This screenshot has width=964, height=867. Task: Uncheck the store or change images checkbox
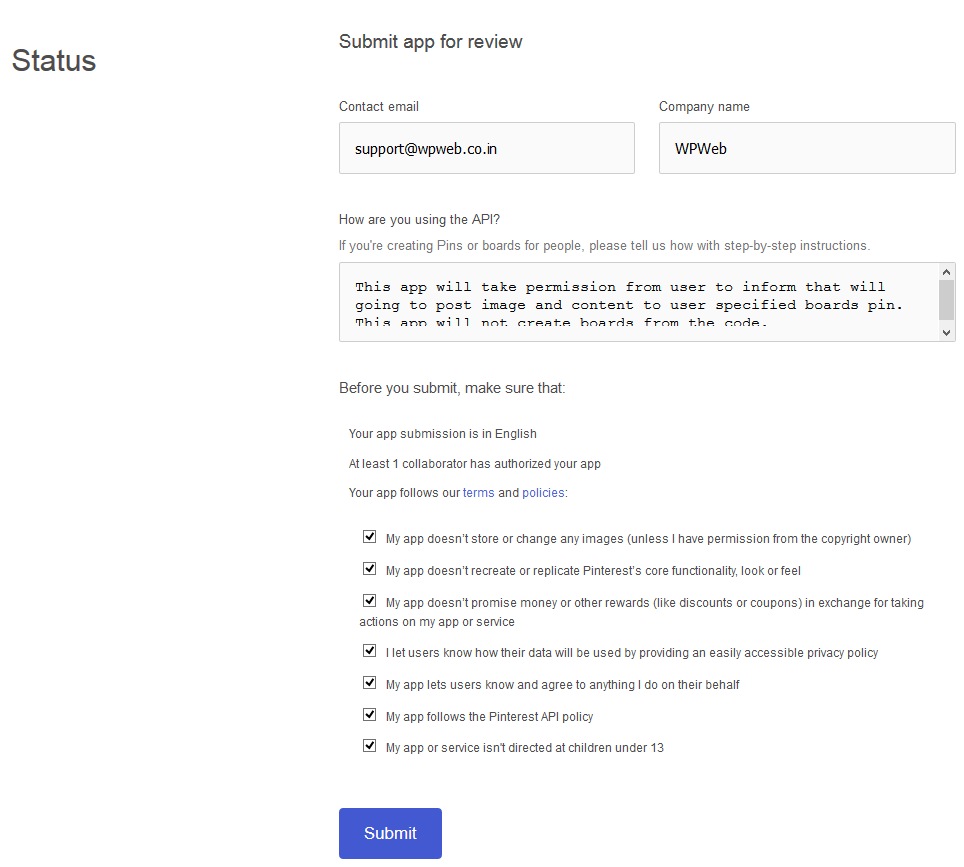(370, 537)
